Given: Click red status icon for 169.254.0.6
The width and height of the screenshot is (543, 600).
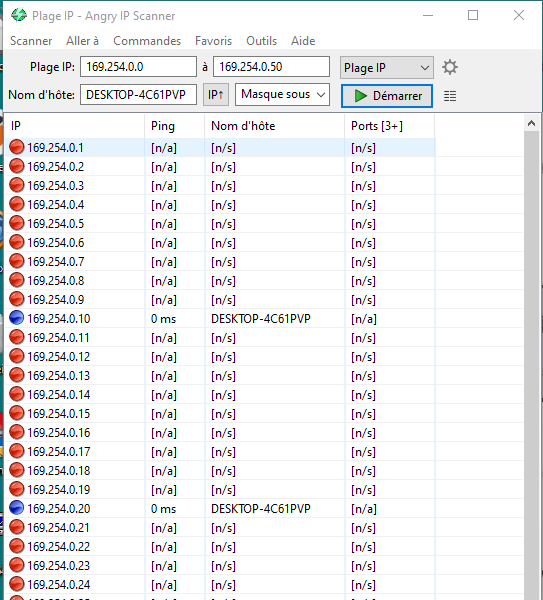Looking at the screenshot, I should (16, 242).
